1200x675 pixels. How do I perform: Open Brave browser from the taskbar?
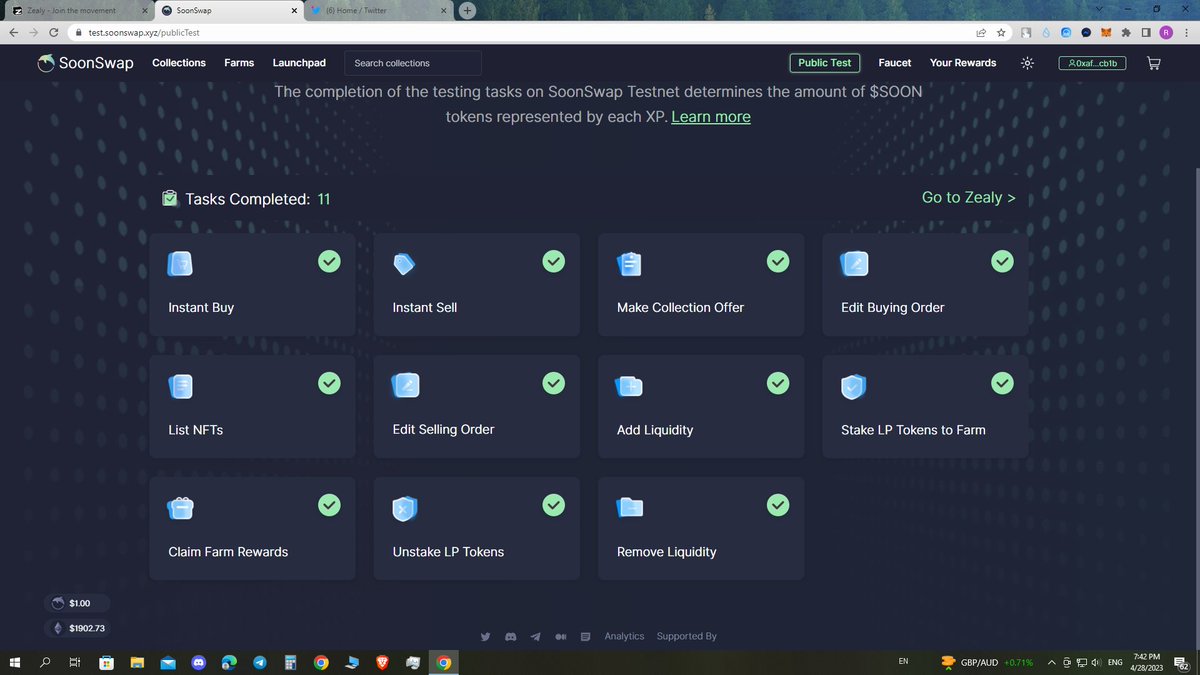(384, 662)
